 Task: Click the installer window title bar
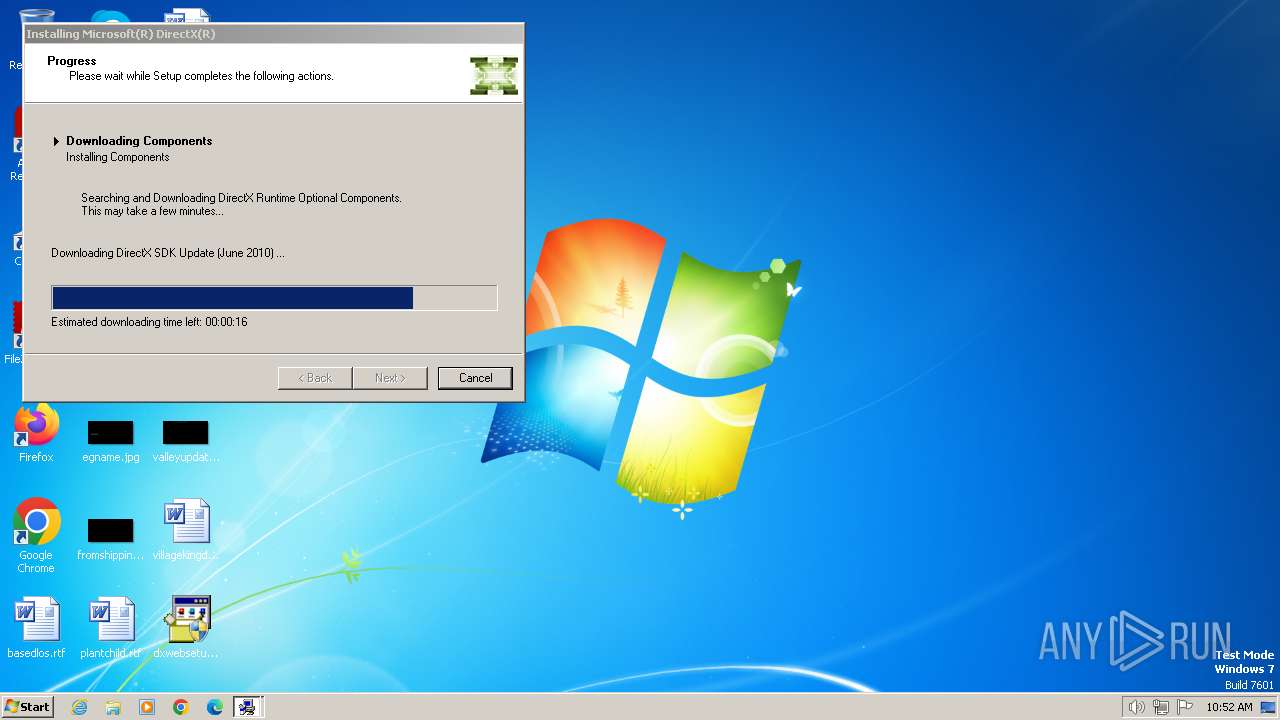pos(274,34)
